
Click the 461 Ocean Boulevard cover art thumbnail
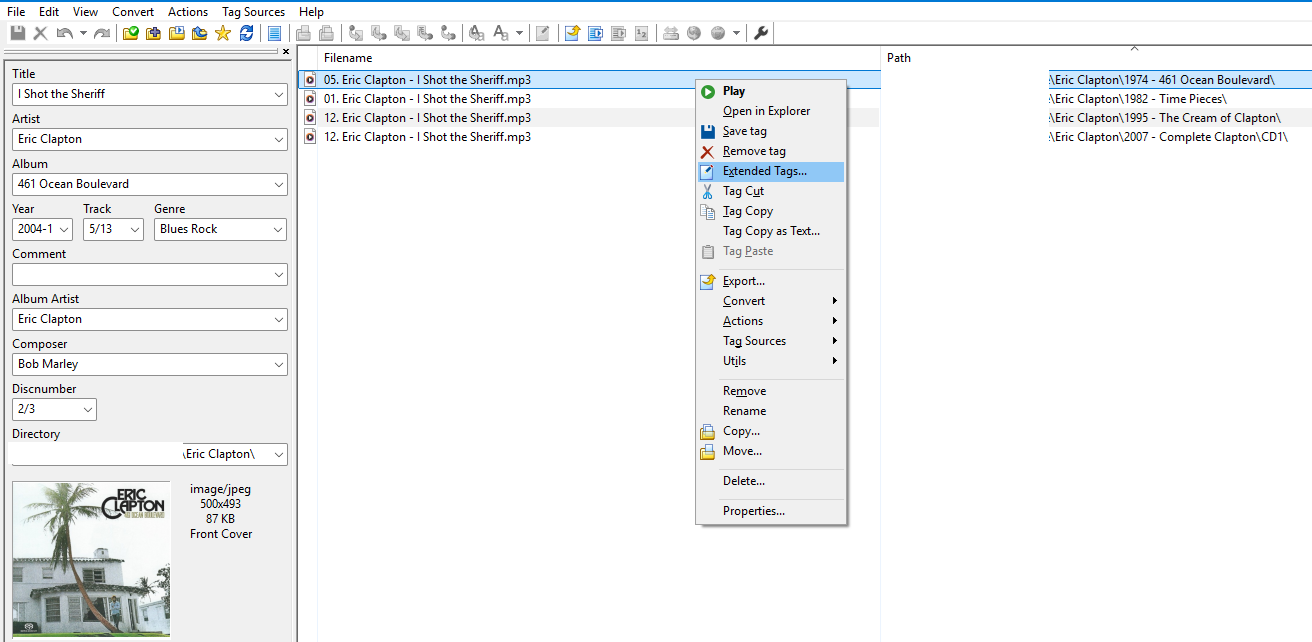[x=91, y=560]
